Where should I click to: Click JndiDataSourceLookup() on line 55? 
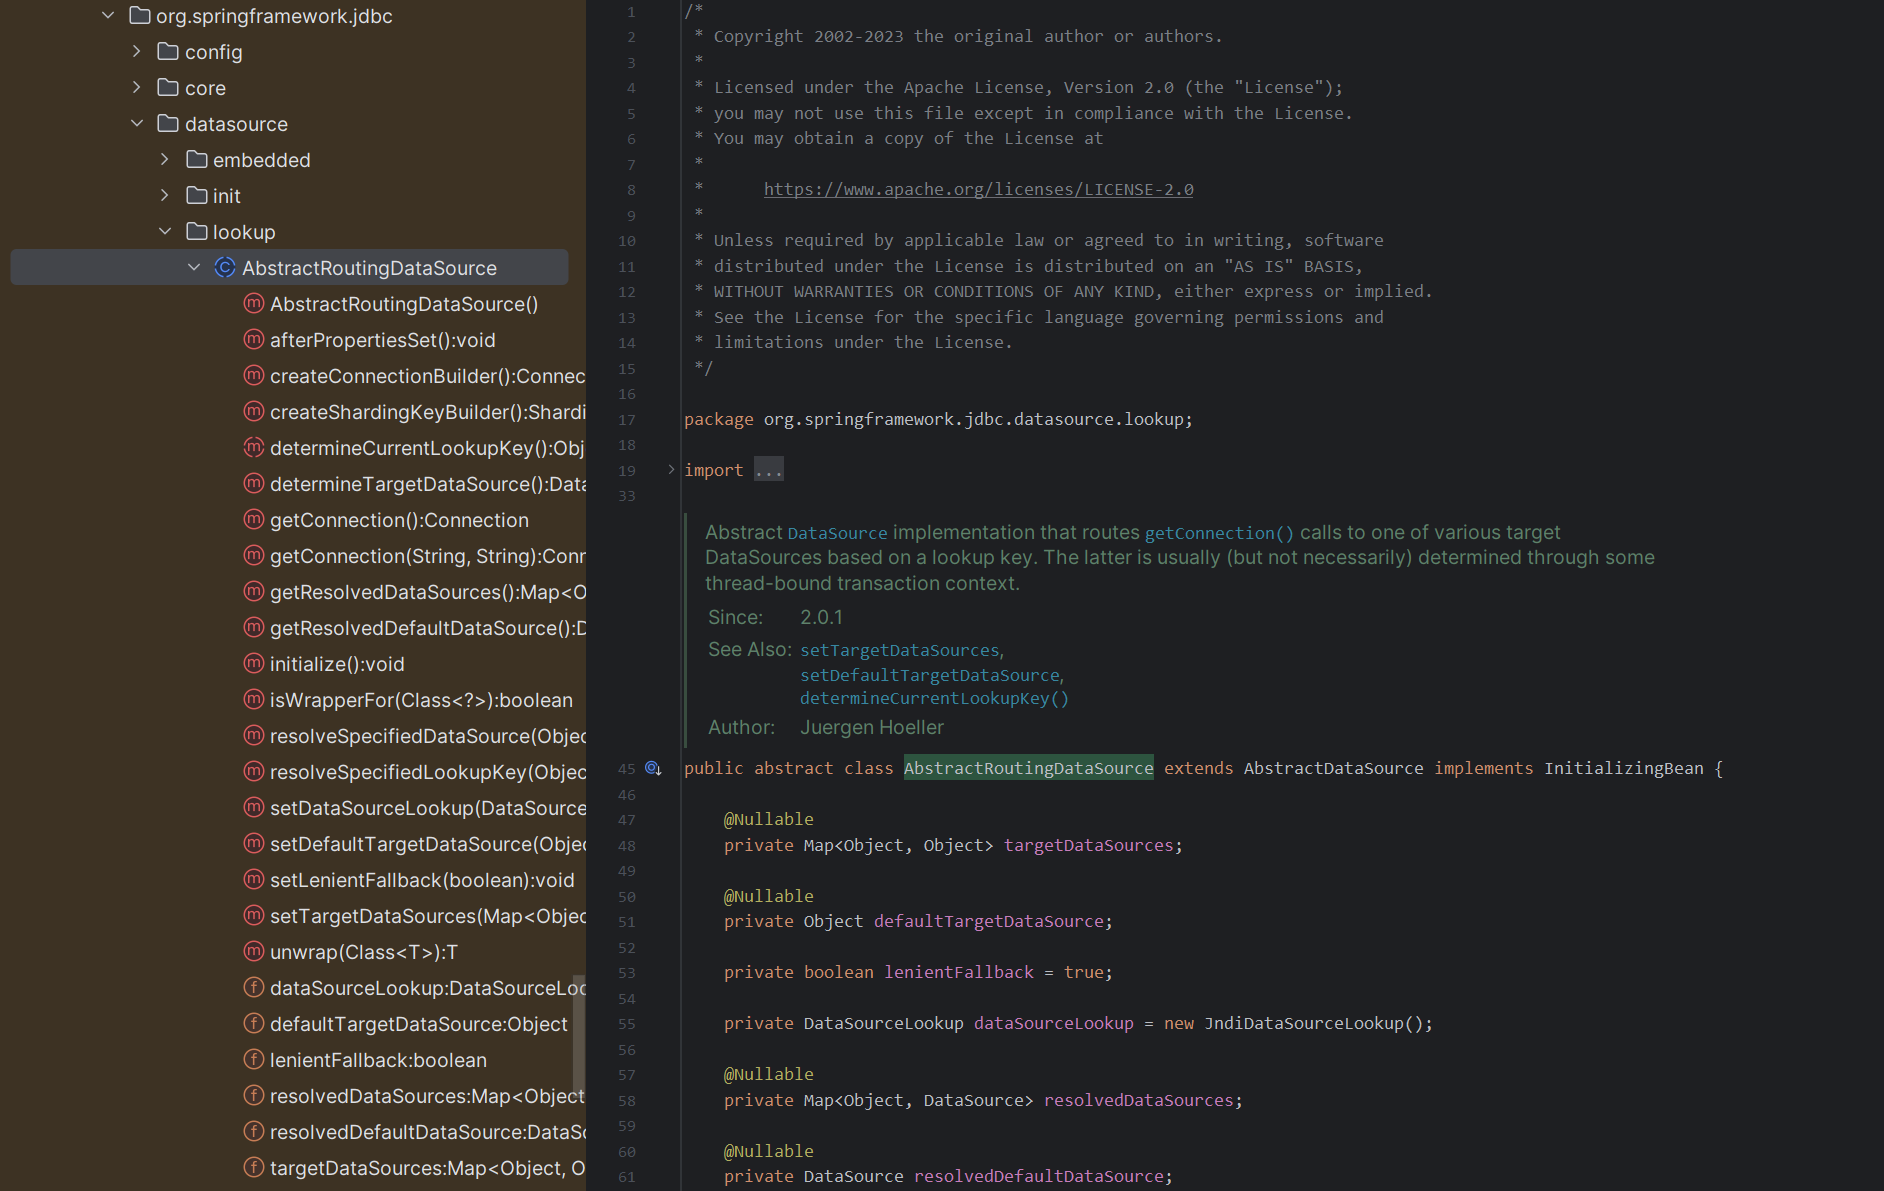pyautogui.click(x=1313, y=1023)
